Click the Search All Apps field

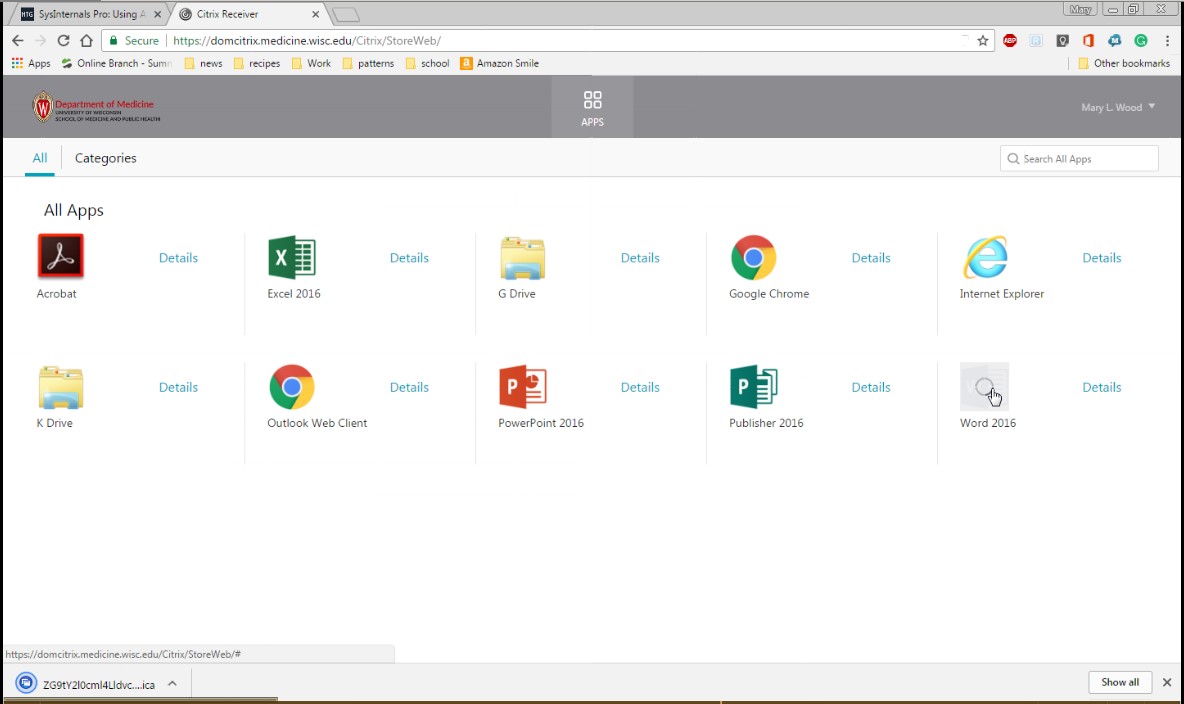point(1079,159)
